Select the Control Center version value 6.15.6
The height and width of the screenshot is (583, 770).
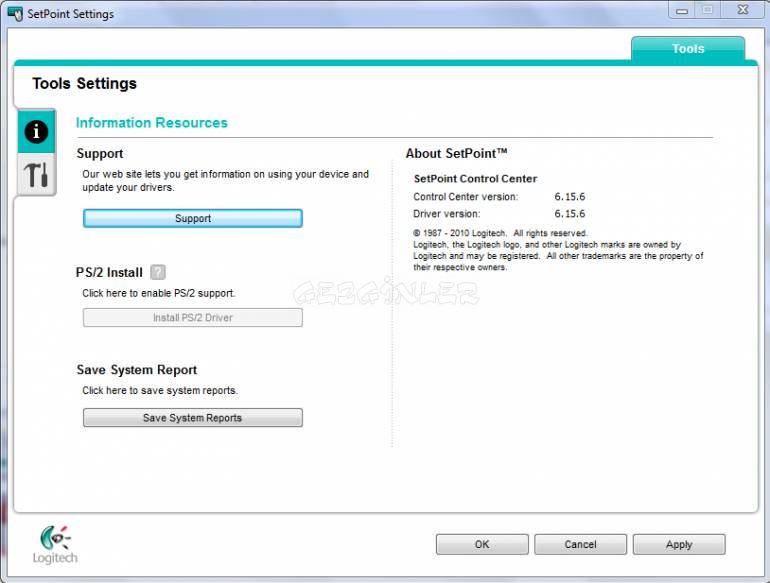click(x=570, y=197)
